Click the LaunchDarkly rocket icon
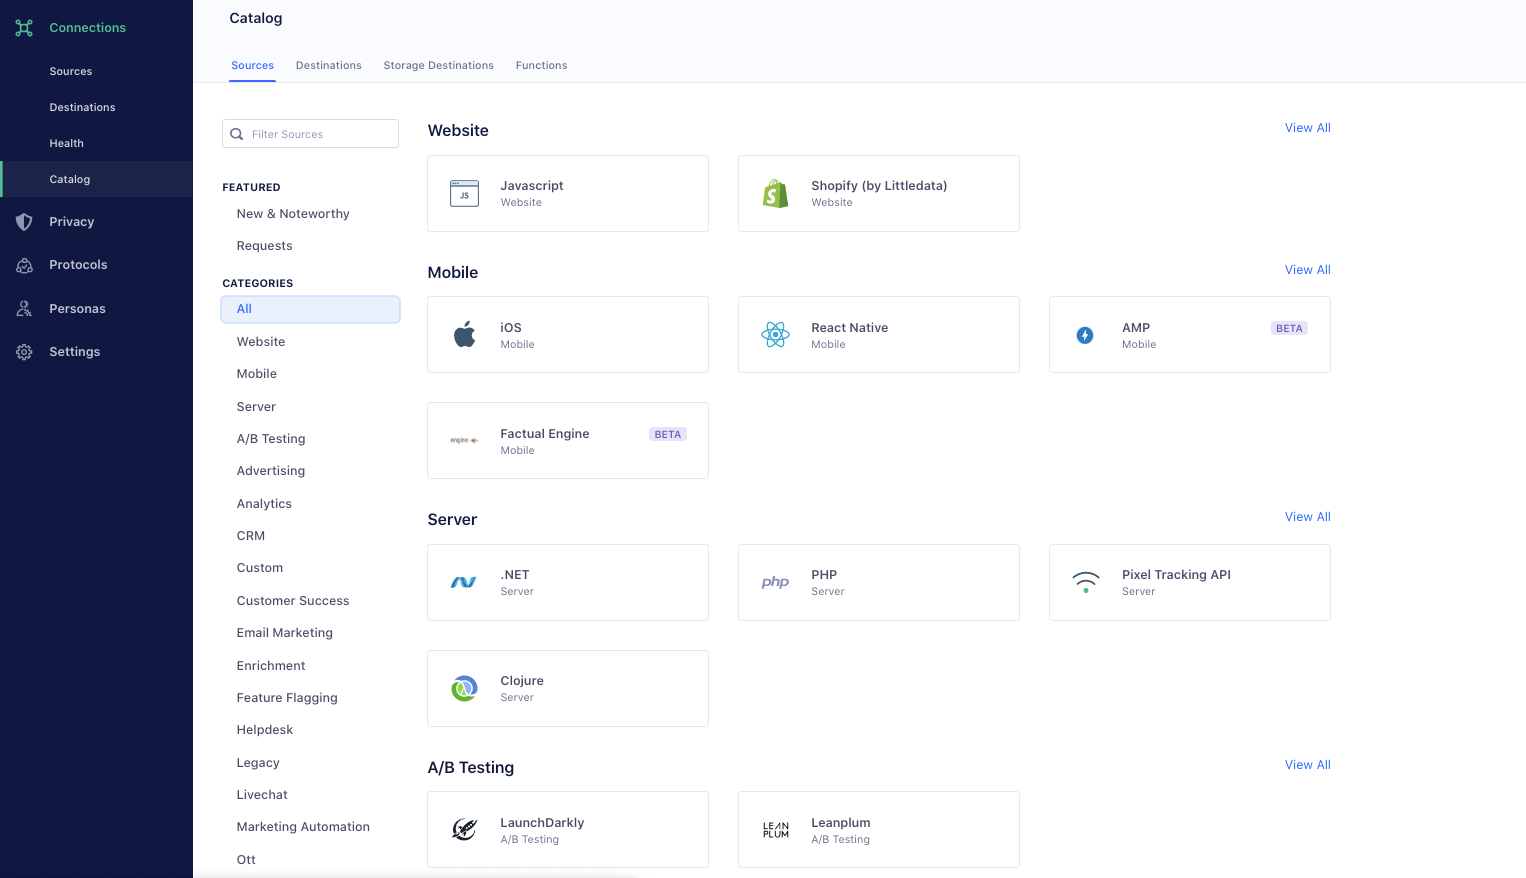The width and height of the screenshot is (1526, 878). 464,829
